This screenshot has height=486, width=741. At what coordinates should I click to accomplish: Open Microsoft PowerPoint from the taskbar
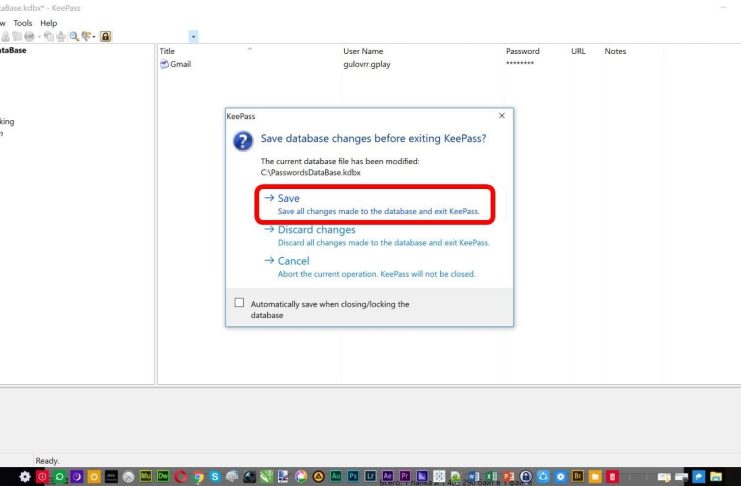pos(508,477)
